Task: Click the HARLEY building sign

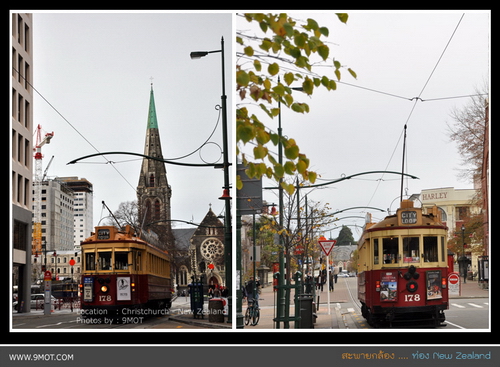Action: [435, 196]
